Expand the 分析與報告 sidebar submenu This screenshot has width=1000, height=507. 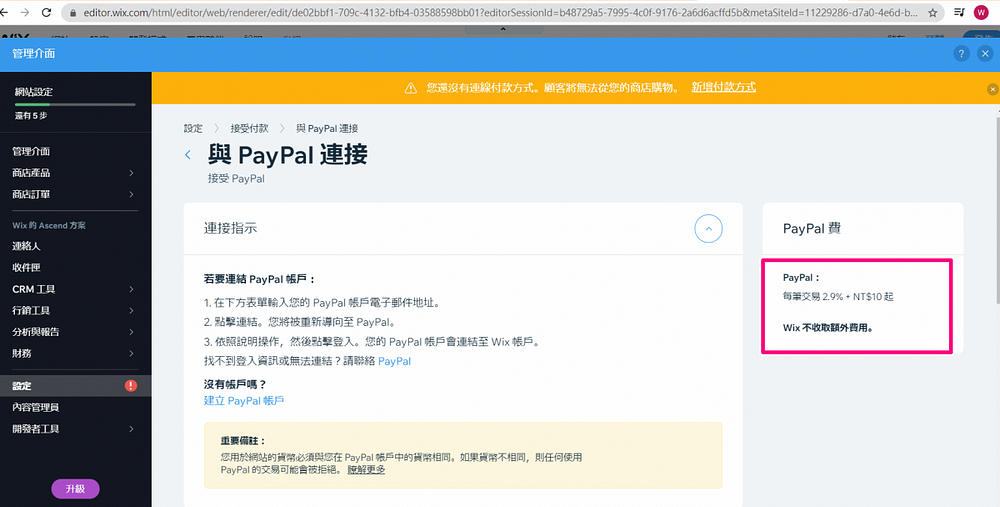[x=131, y=332]
